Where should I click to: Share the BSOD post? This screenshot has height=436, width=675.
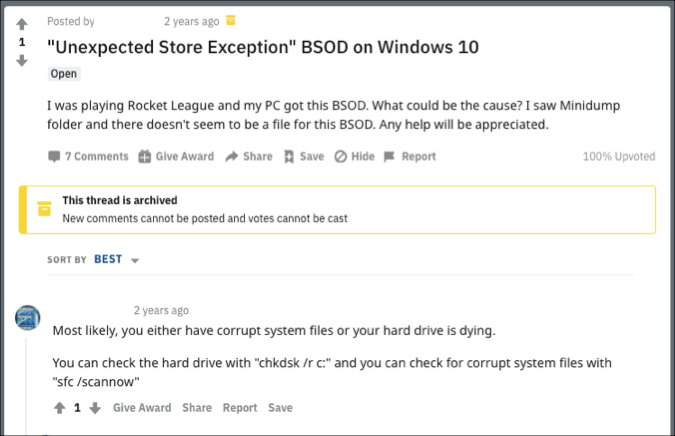[248, 156]
